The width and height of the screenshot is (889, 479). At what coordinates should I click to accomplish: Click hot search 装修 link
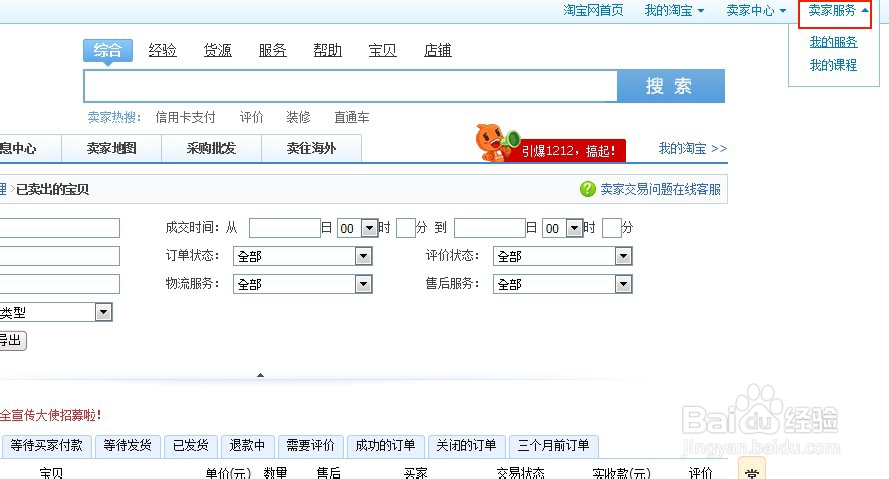298,117
